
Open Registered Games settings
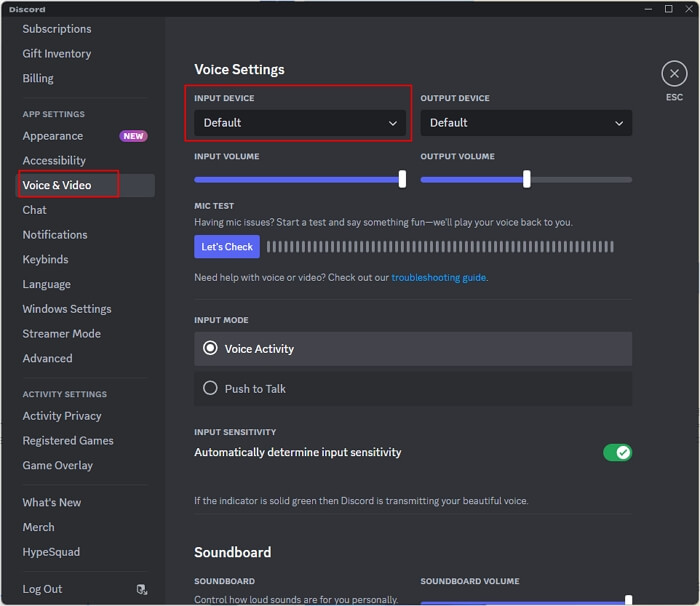click(x=68, y=441)
